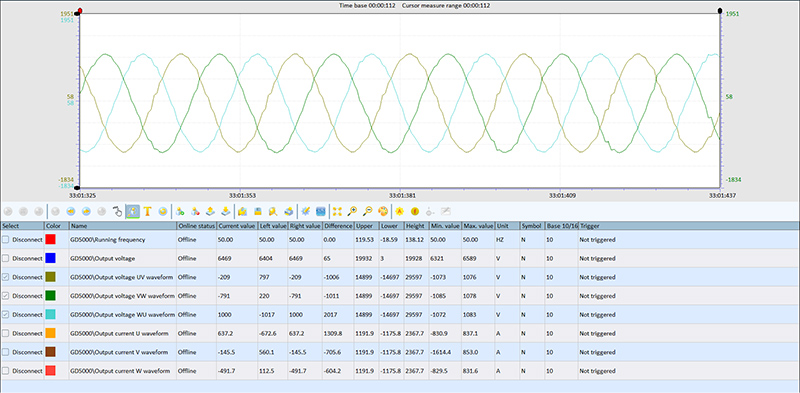The image size is (800, 393).
Task: Enable the Running frequency channel checkbox
Action: (x=6, y=239)
